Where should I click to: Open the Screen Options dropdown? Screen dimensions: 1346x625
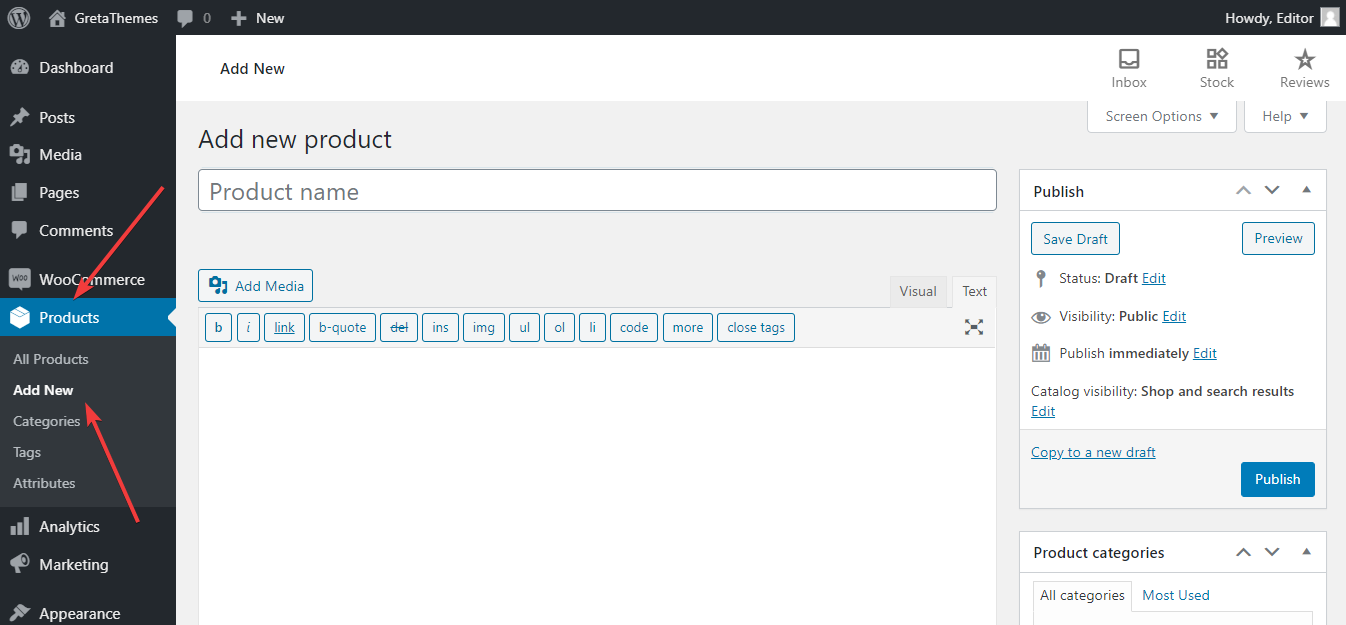[x=1161, y=116]
